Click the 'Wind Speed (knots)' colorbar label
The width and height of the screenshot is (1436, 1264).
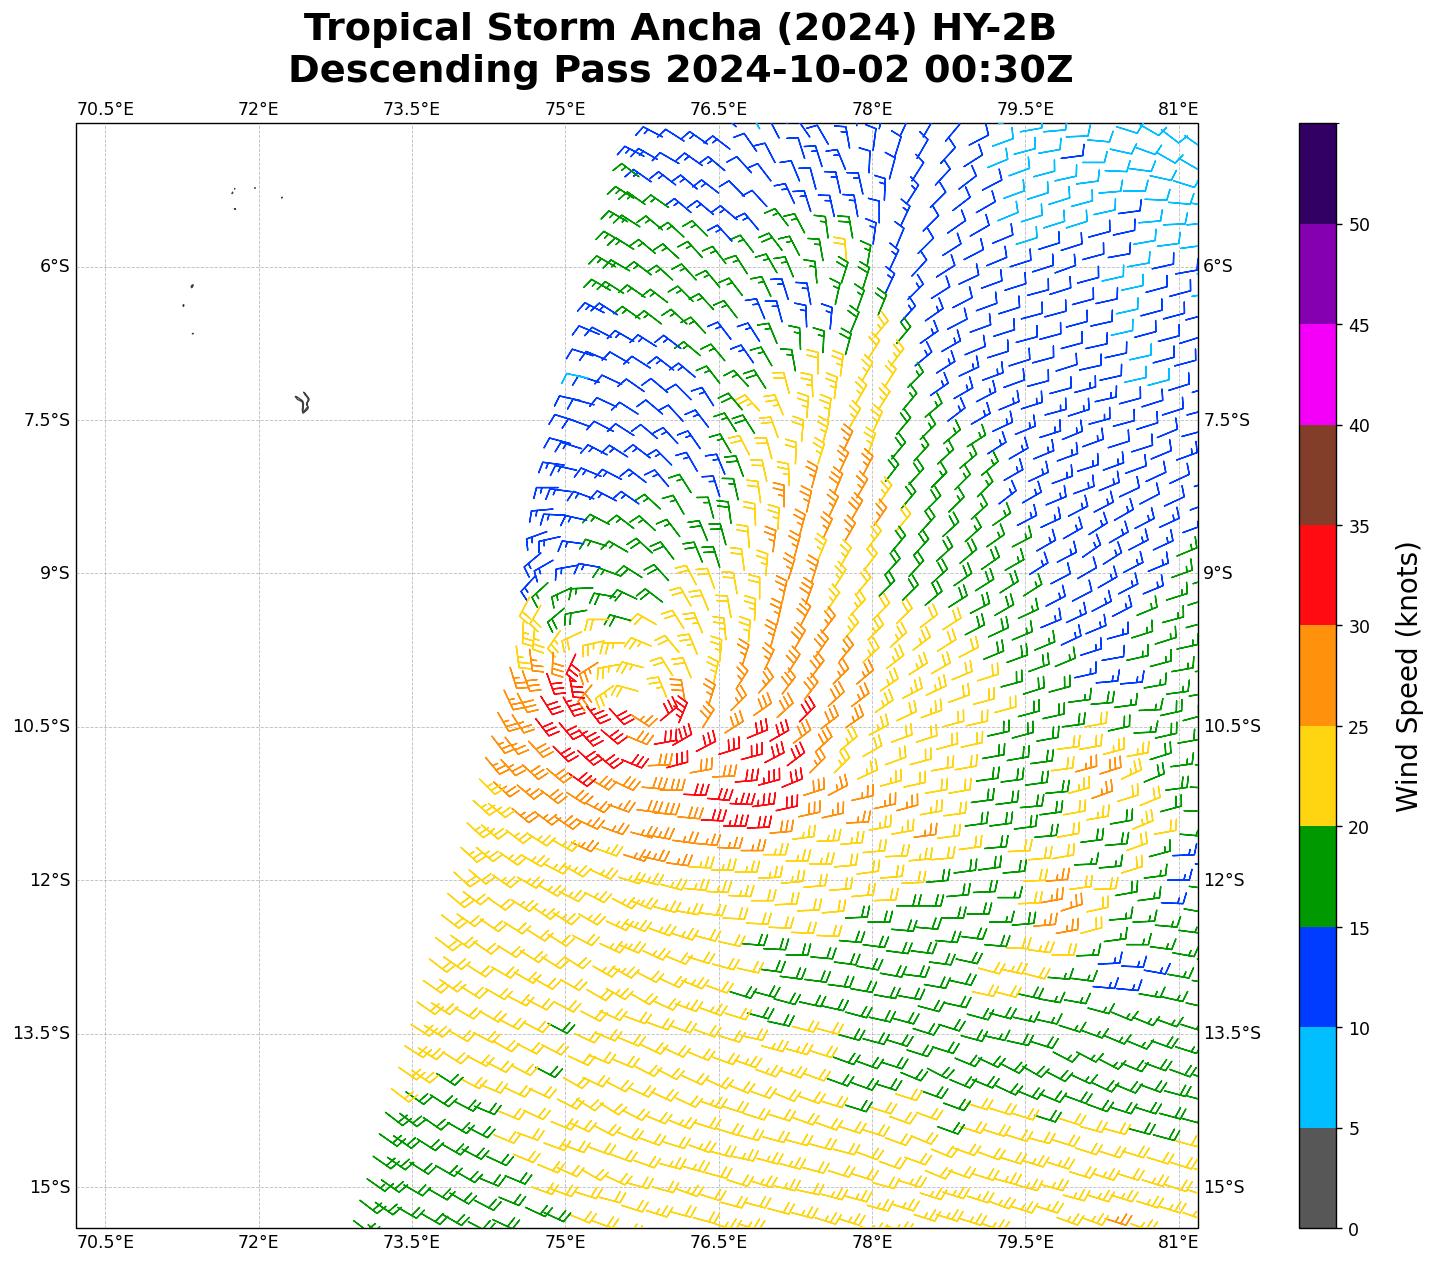[1407, 676]
